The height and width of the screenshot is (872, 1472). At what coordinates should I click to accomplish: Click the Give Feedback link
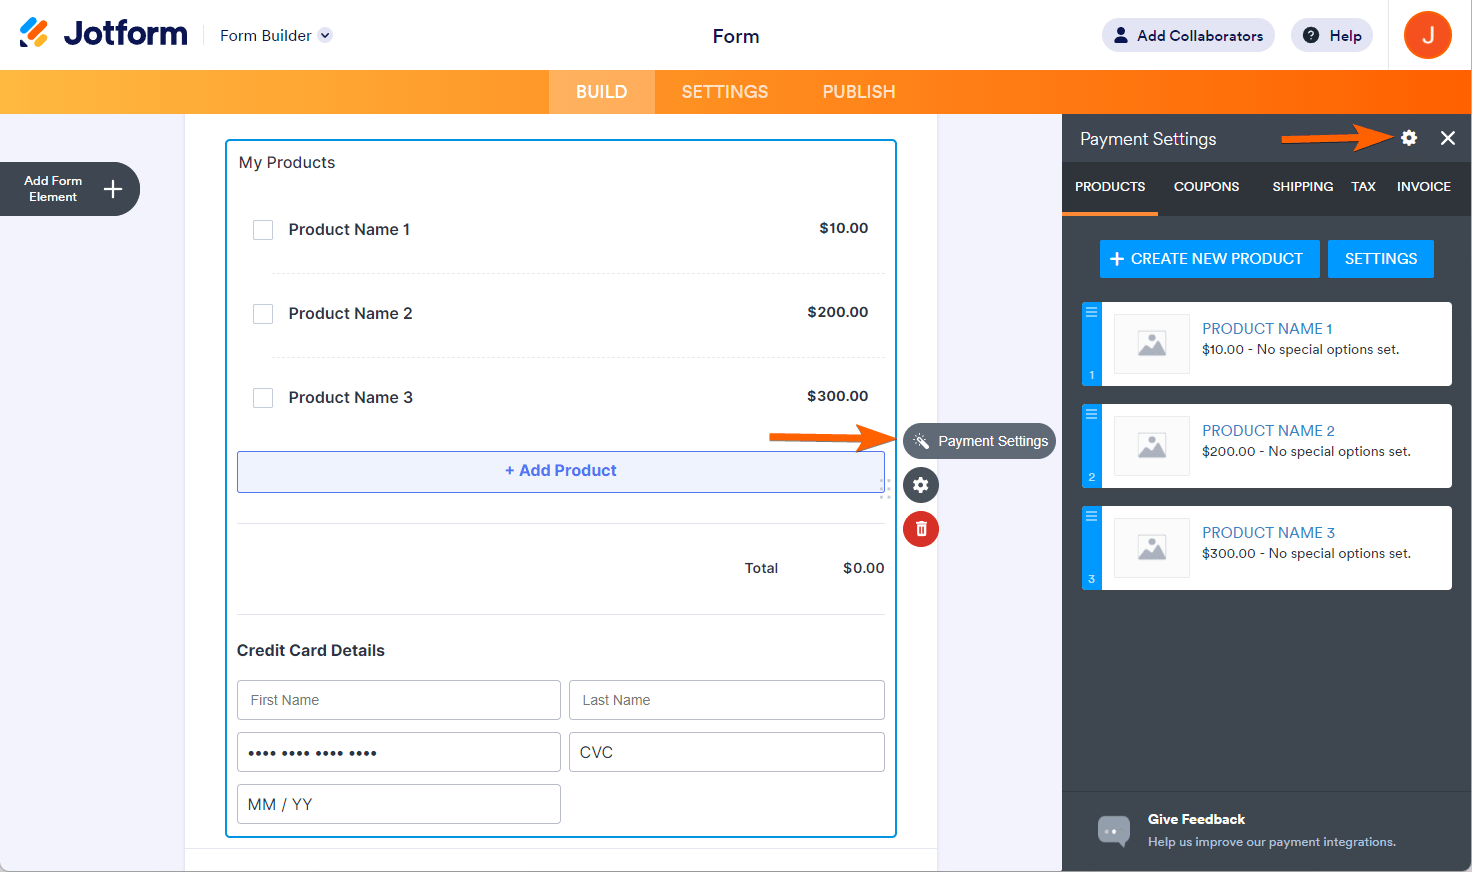click(x=1196, y=819)
